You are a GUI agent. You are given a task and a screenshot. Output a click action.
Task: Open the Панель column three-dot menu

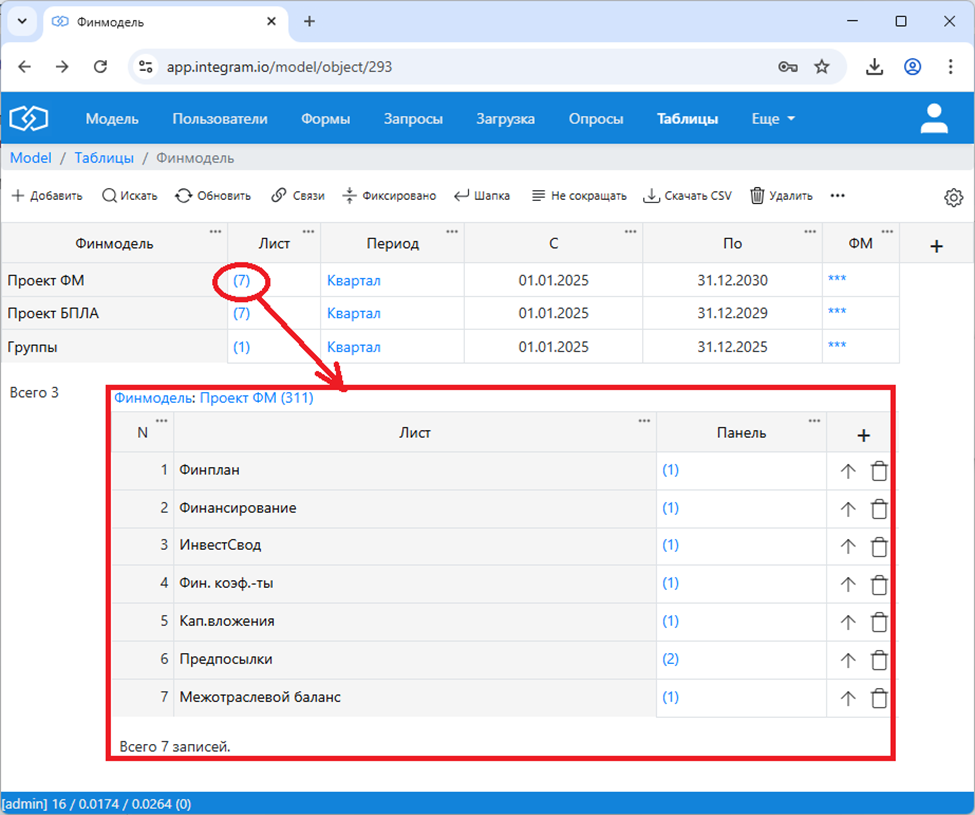click(814, 421)
